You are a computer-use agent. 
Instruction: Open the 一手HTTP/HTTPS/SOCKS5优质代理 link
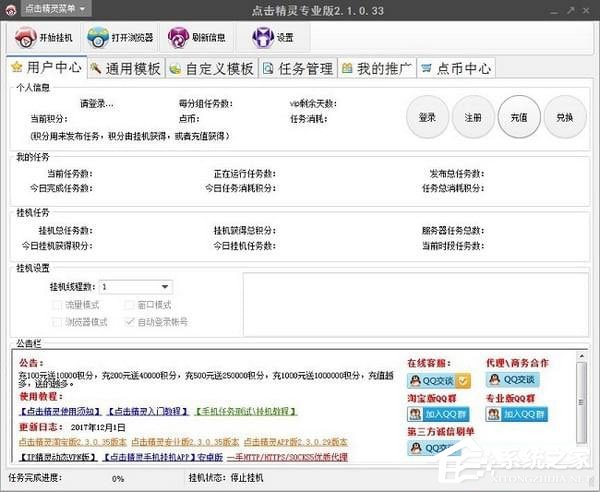(x=287, y=457)
